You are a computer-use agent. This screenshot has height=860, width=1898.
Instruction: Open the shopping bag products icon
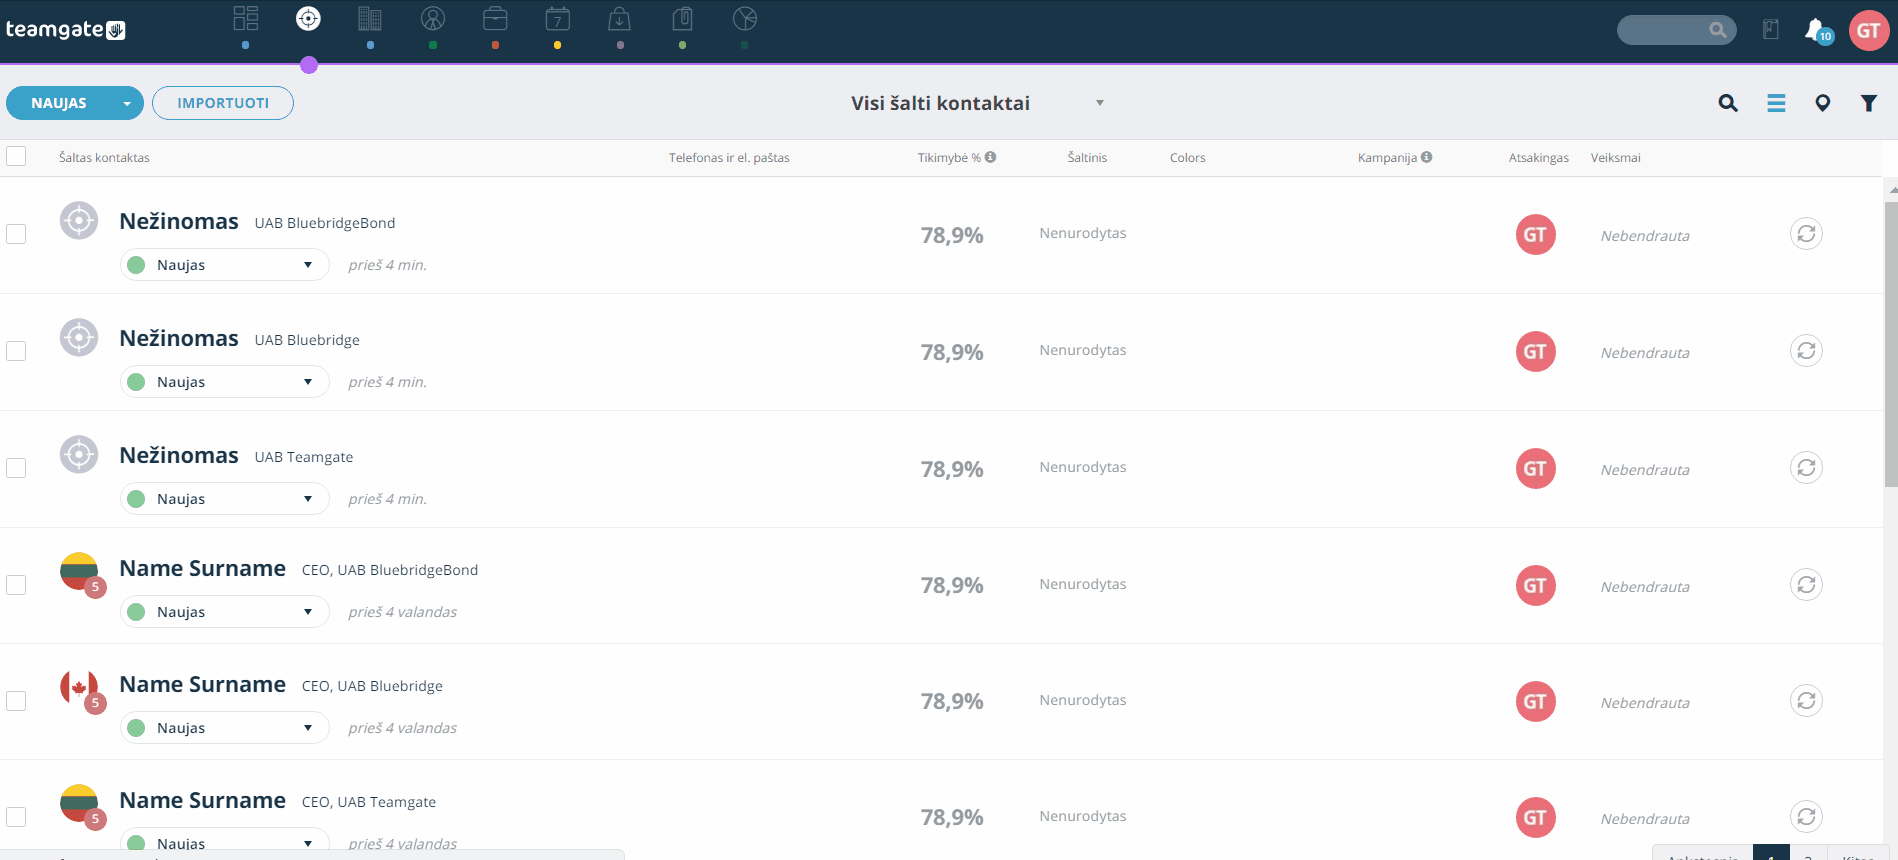tap(620, 19)
